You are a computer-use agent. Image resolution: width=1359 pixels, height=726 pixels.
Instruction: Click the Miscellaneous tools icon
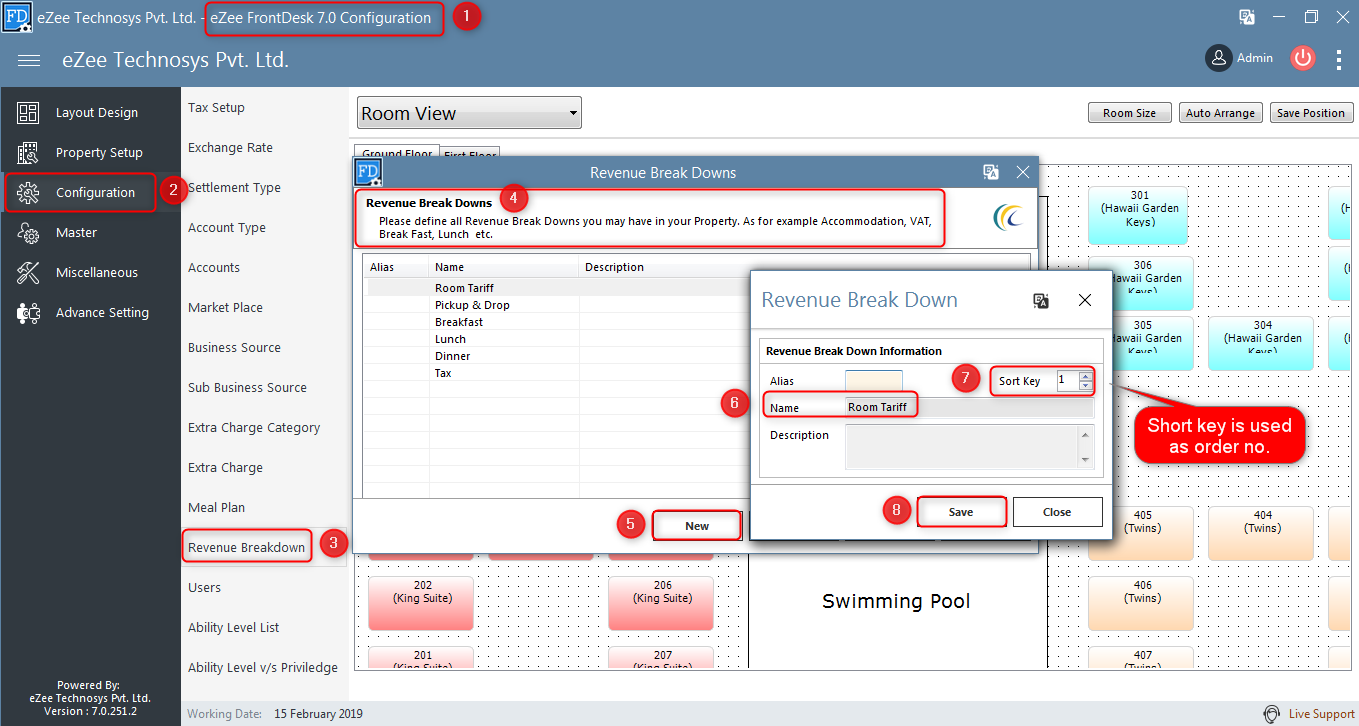(x=28, y=273)
